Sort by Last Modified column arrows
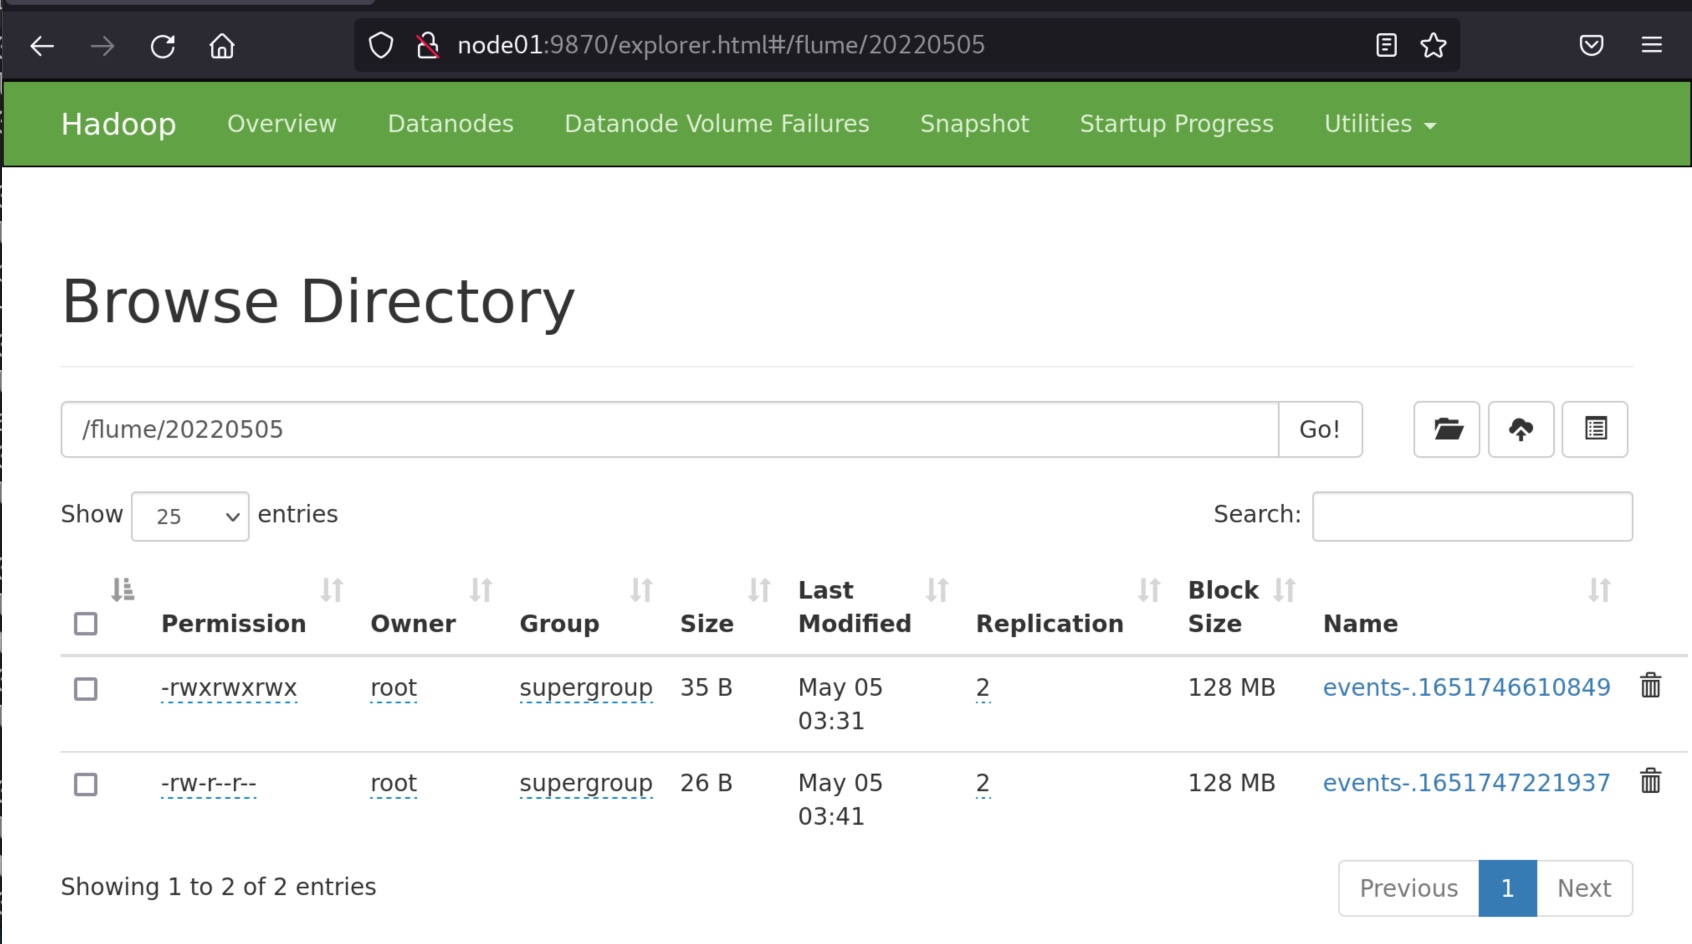This screenshot has width=1692, height=944. pos(937,590)
